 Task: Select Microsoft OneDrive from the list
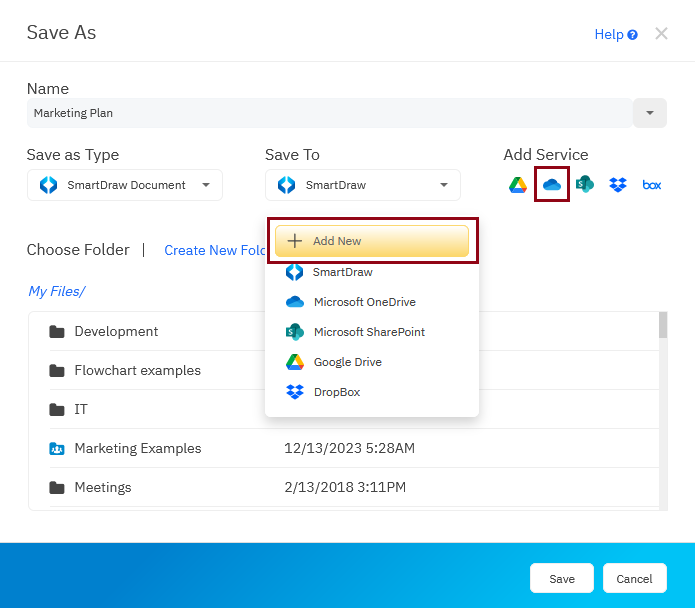[x=364, y=302]
